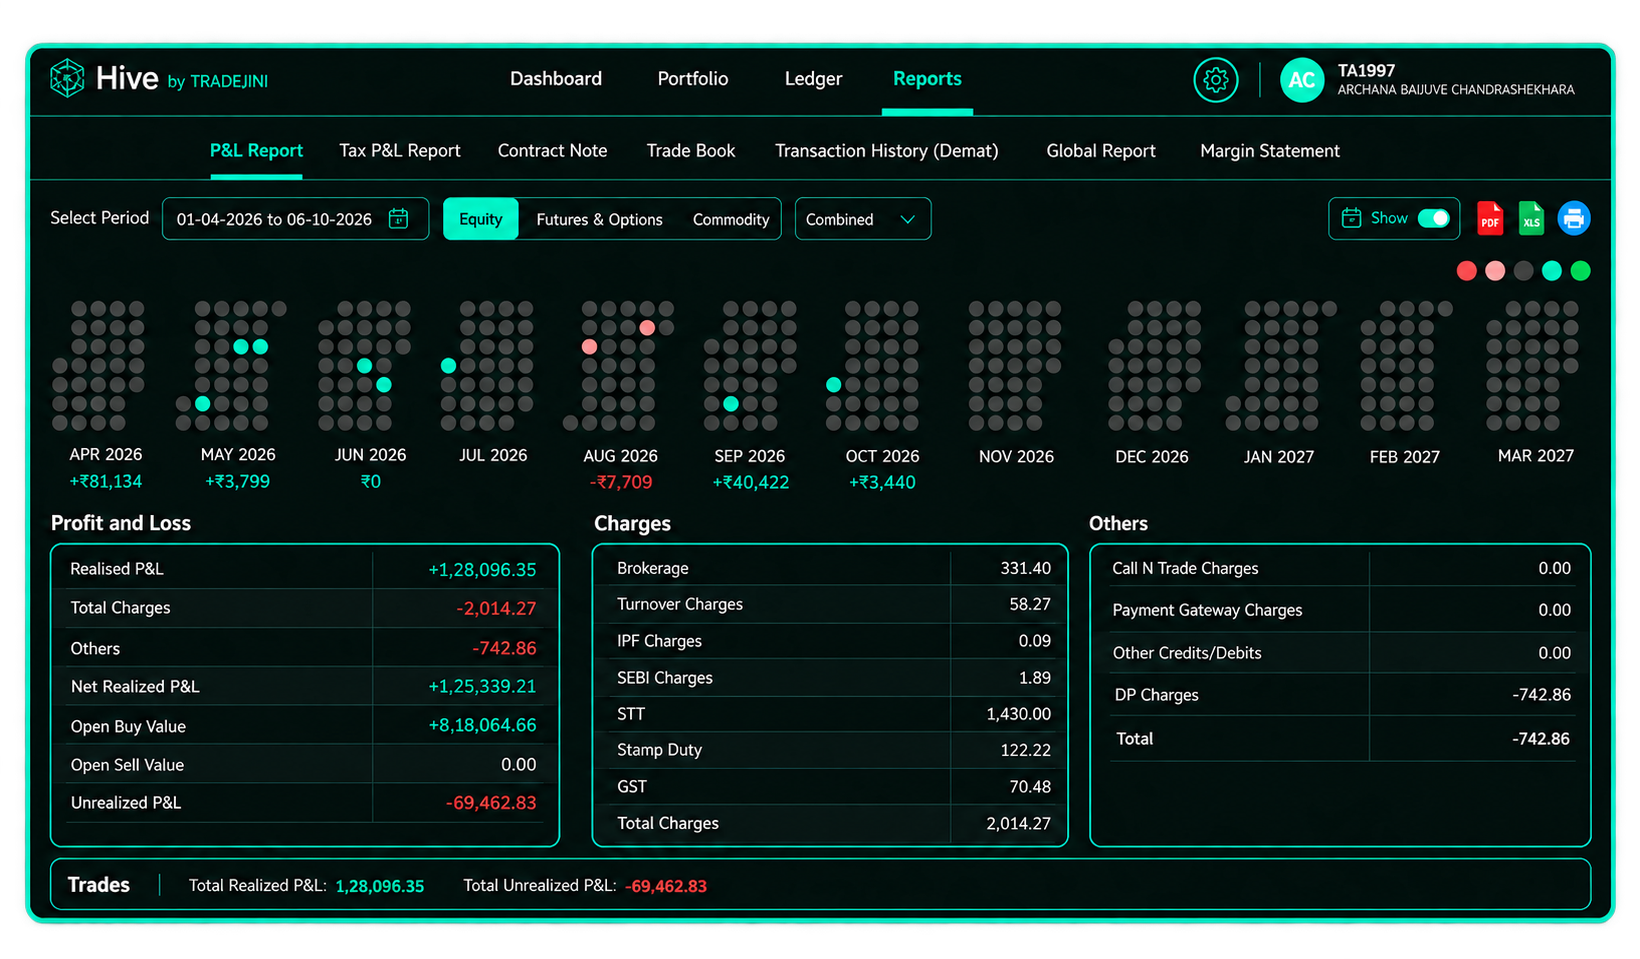This screenshot has width=1640, height=959.
Task: Click the Hive hexagon logo icon
Action: [x=67, y=78]
